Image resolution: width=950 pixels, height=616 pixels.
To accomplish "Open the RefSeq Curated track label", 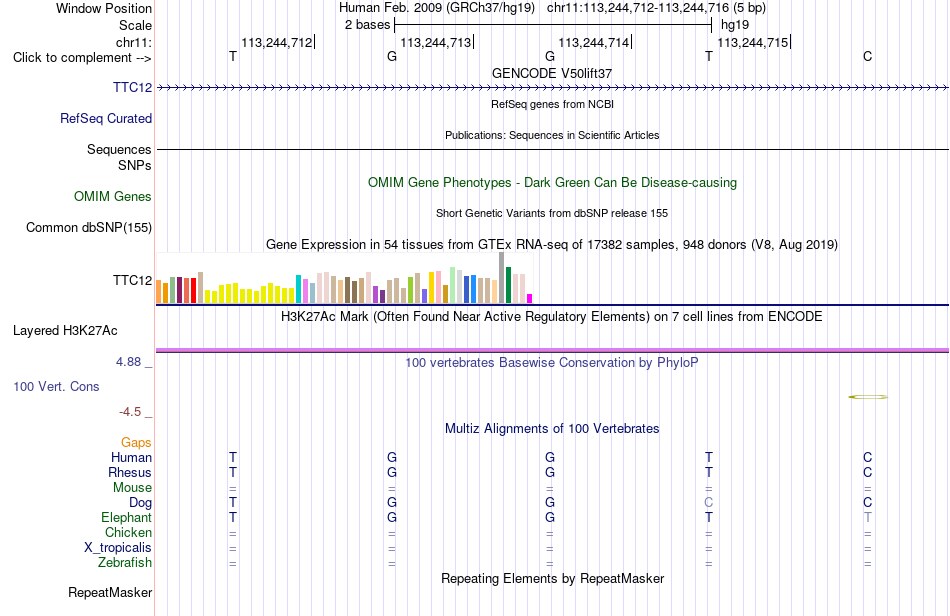I will click(x=106, y=118).
